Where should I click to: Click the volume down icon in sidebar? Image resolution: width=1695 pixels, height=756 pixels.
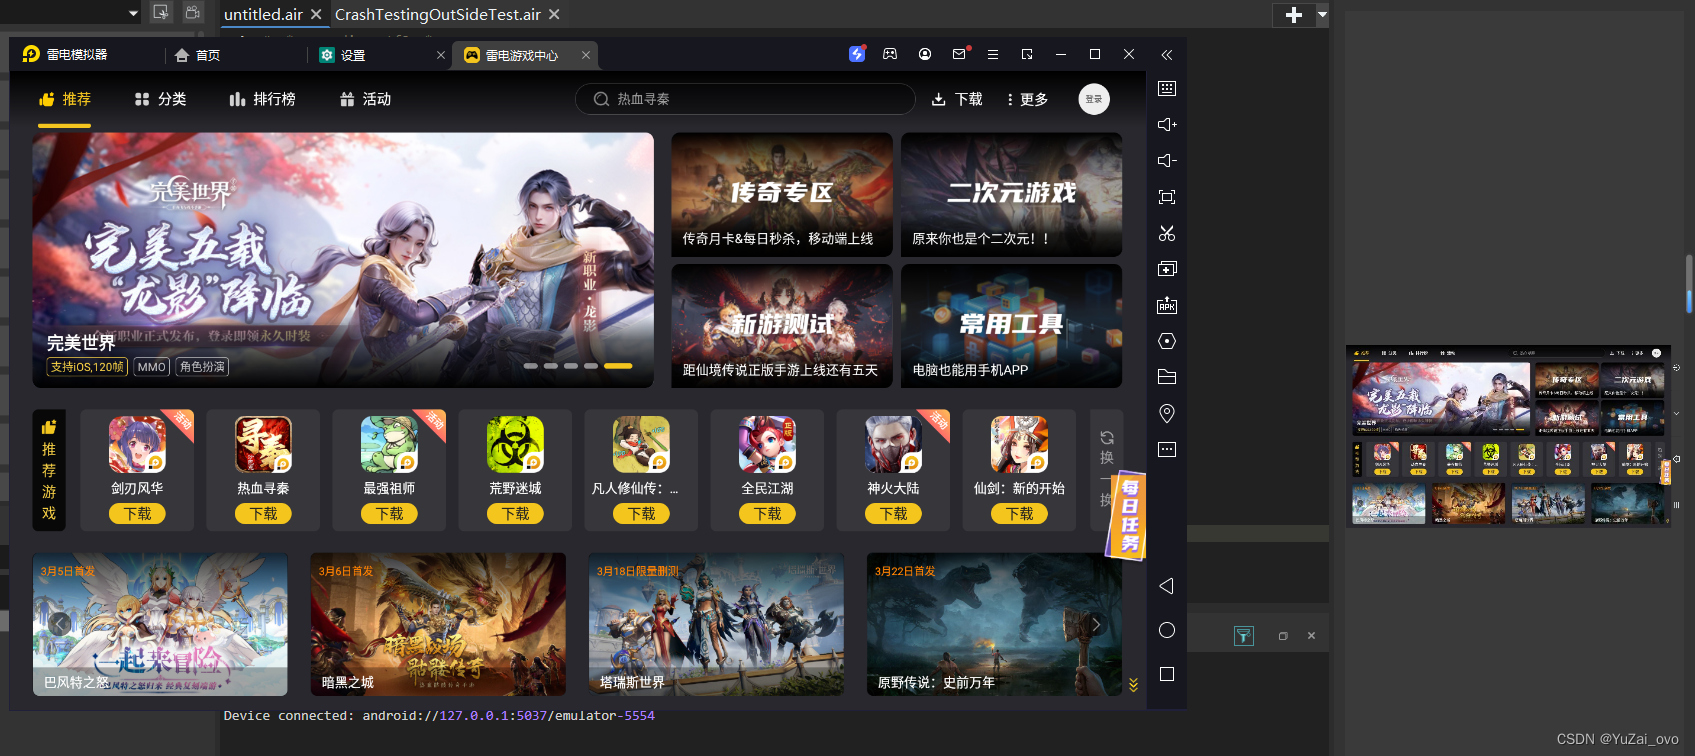[x=1166, y=160]
